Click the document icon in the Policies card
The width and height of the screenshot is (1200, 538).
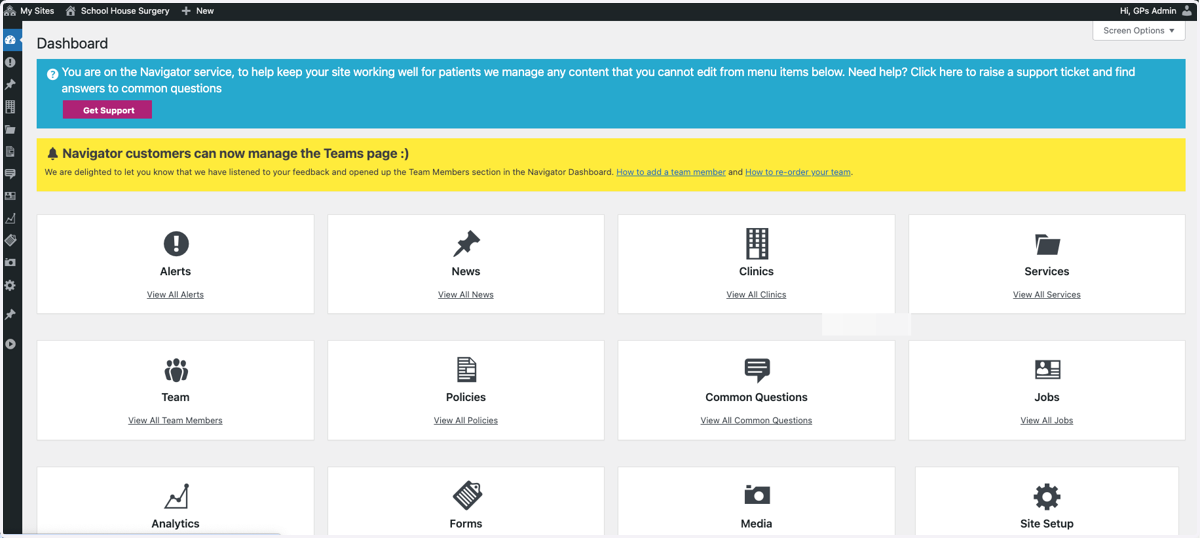click(x=466, y=370)
